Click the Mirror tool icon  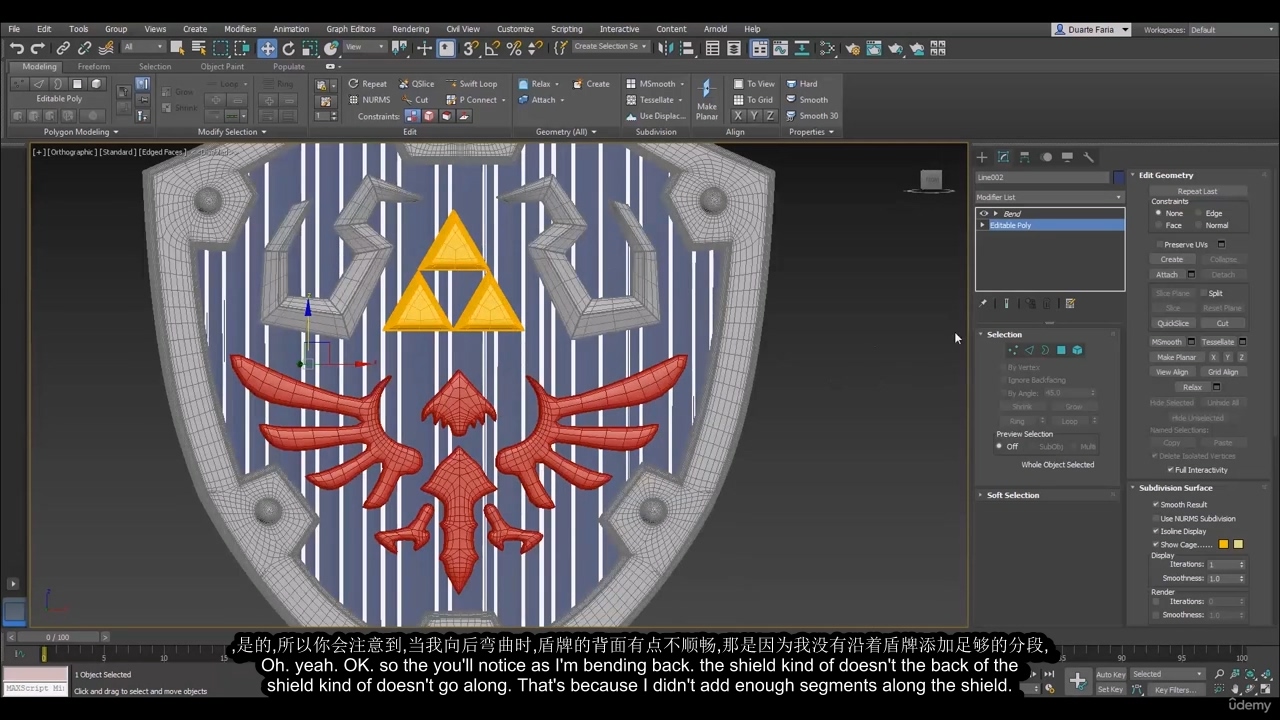point(668,48)
